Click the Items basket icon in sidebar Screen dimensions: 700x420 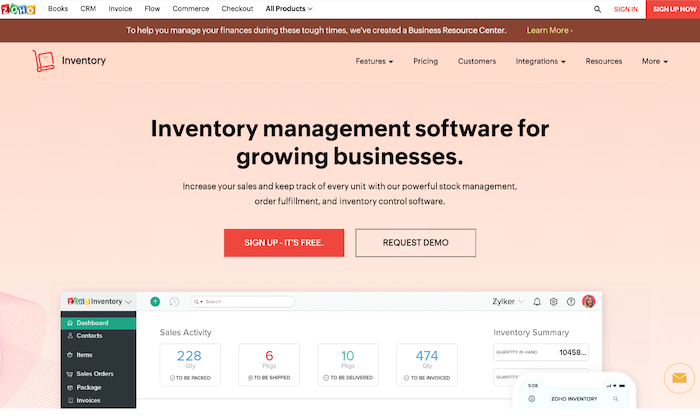coord(70,355)
